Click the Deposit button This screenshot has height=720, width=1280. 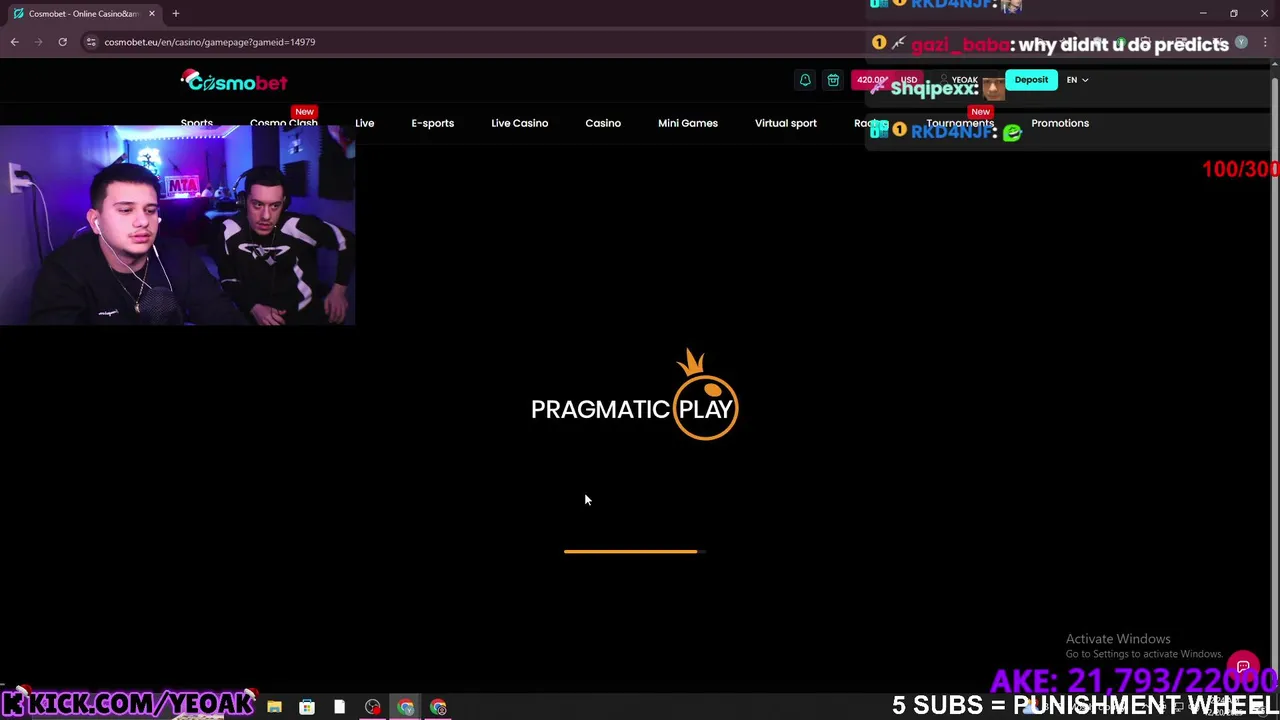pyautogui.click(x=1031, y=80)
